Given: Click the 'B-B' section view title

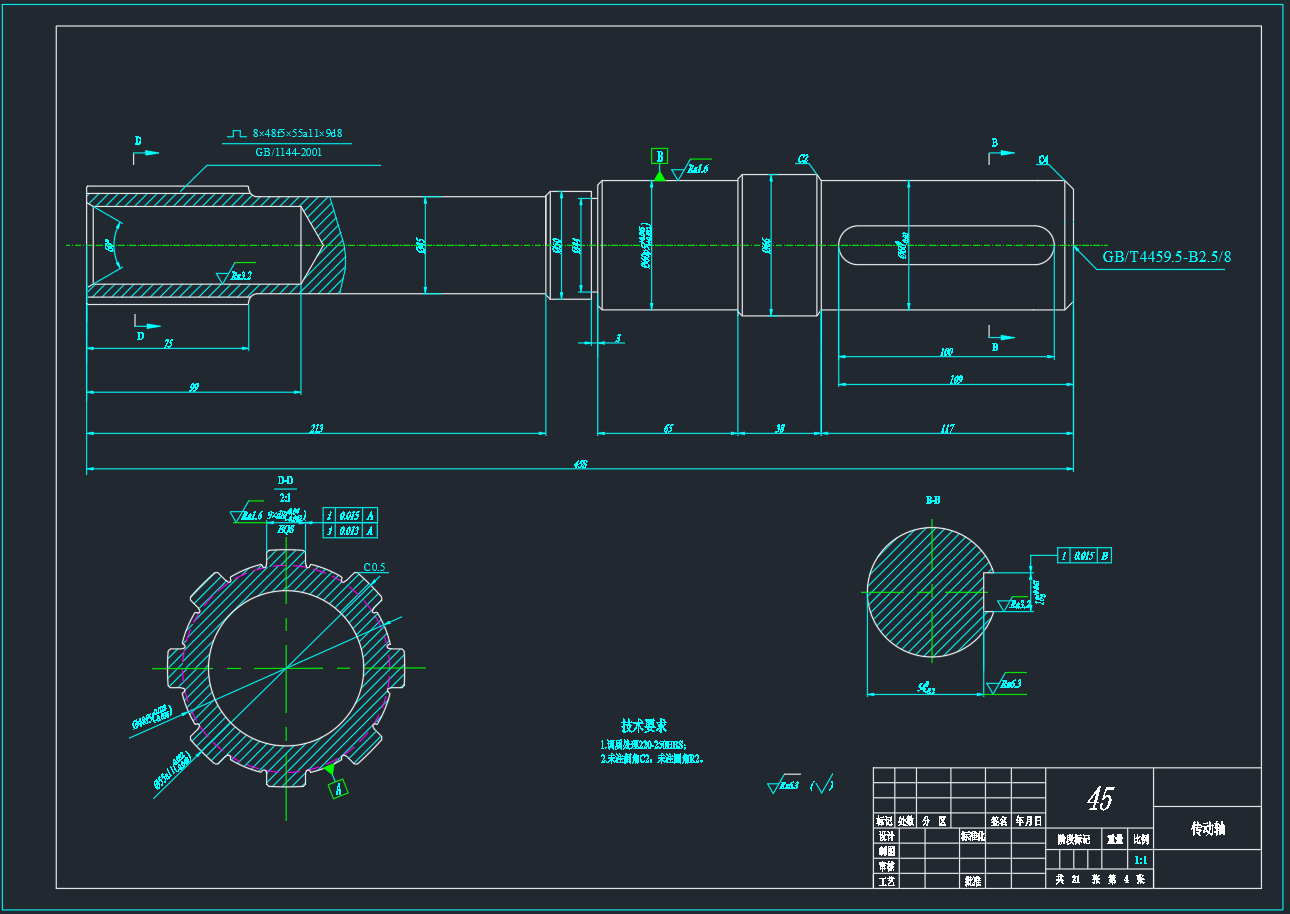Looking at the screenshot, I should (933, 499).
